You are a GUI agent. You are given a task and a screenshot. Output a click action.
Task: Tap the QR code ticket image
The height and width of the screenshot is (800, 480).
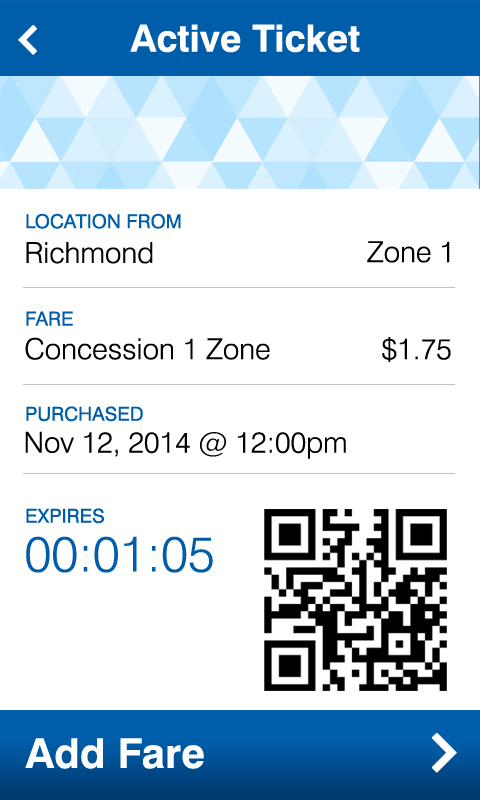click(356, 600)
